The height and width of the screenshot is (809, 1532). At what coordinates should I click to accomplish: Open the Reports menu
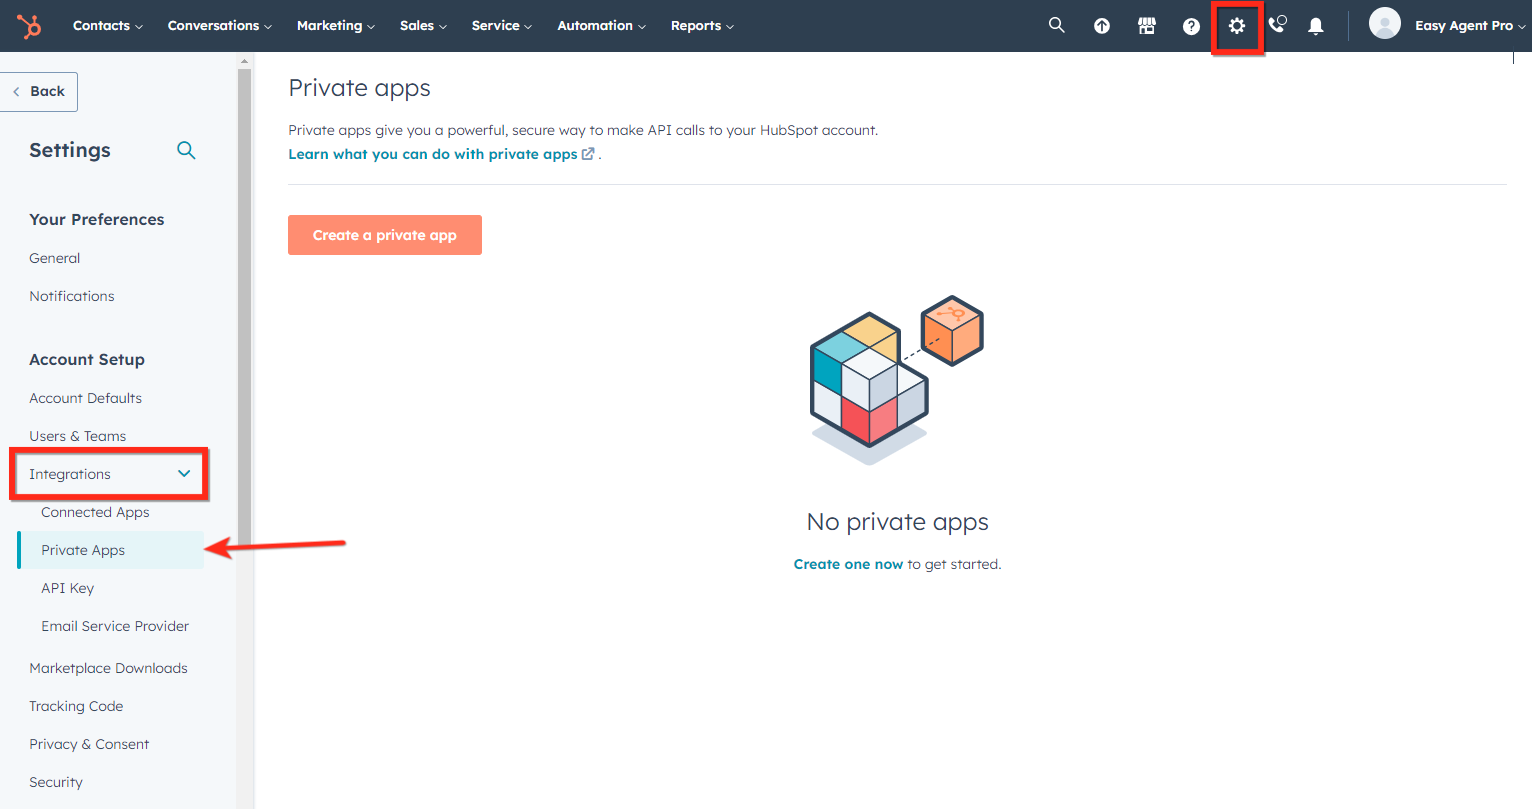coord(702,26)
